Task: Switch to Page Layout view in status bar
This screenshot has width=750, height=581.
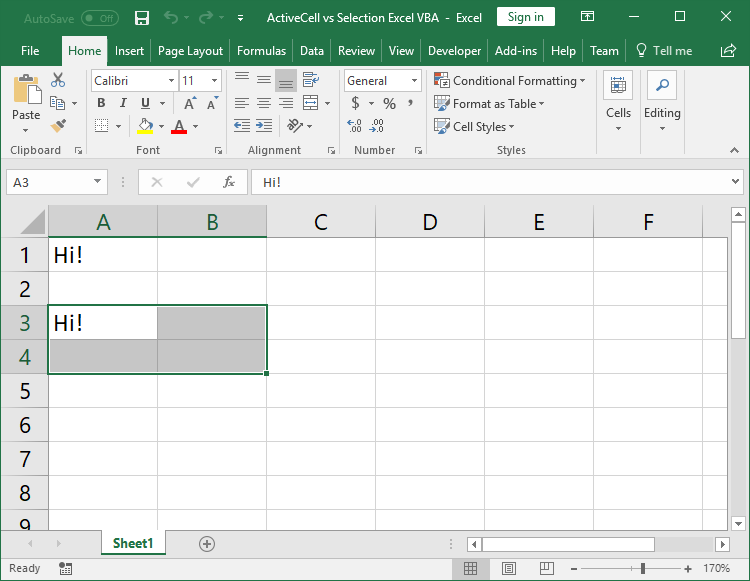Action: [x=508, y=568]
